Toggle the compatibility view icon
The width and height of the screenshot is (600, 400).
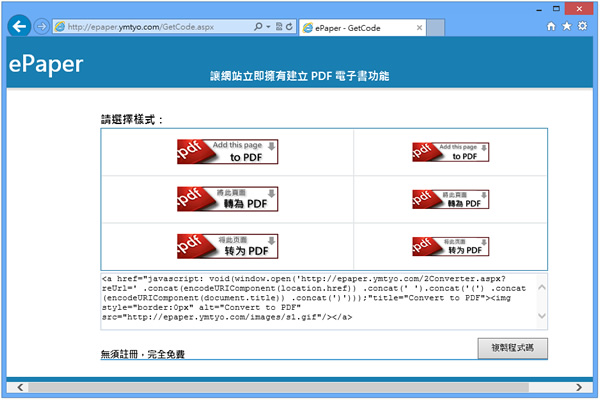(279, 26)
